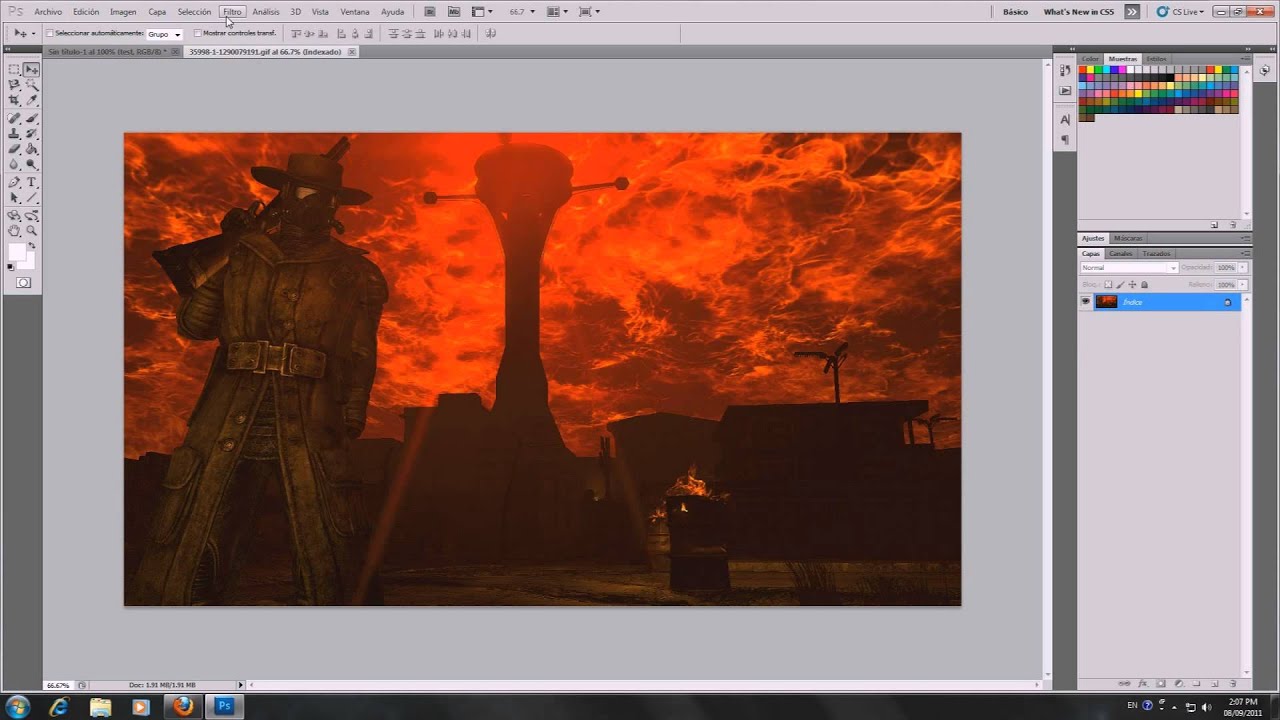Open the Screen Mode dropdown
The image size is (1280, 720).
tap(589, 12)
